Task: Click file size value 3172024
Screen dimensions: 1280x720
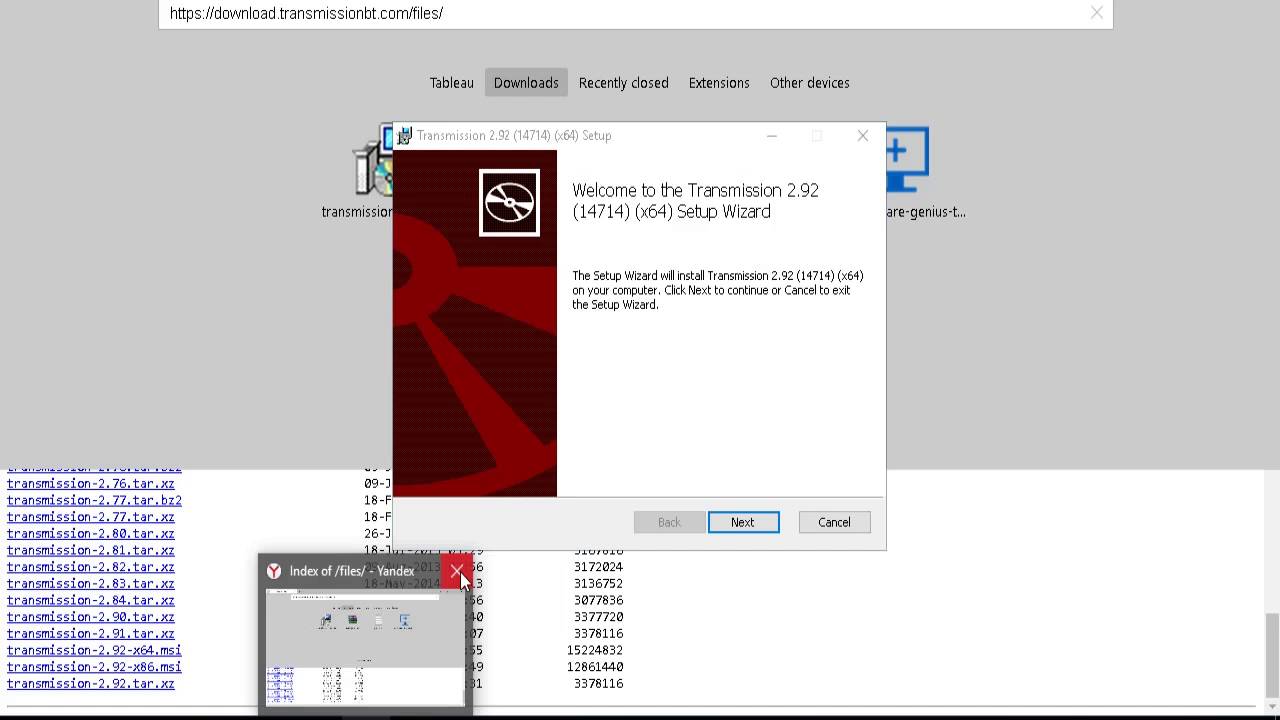Action: click(599, 567)
